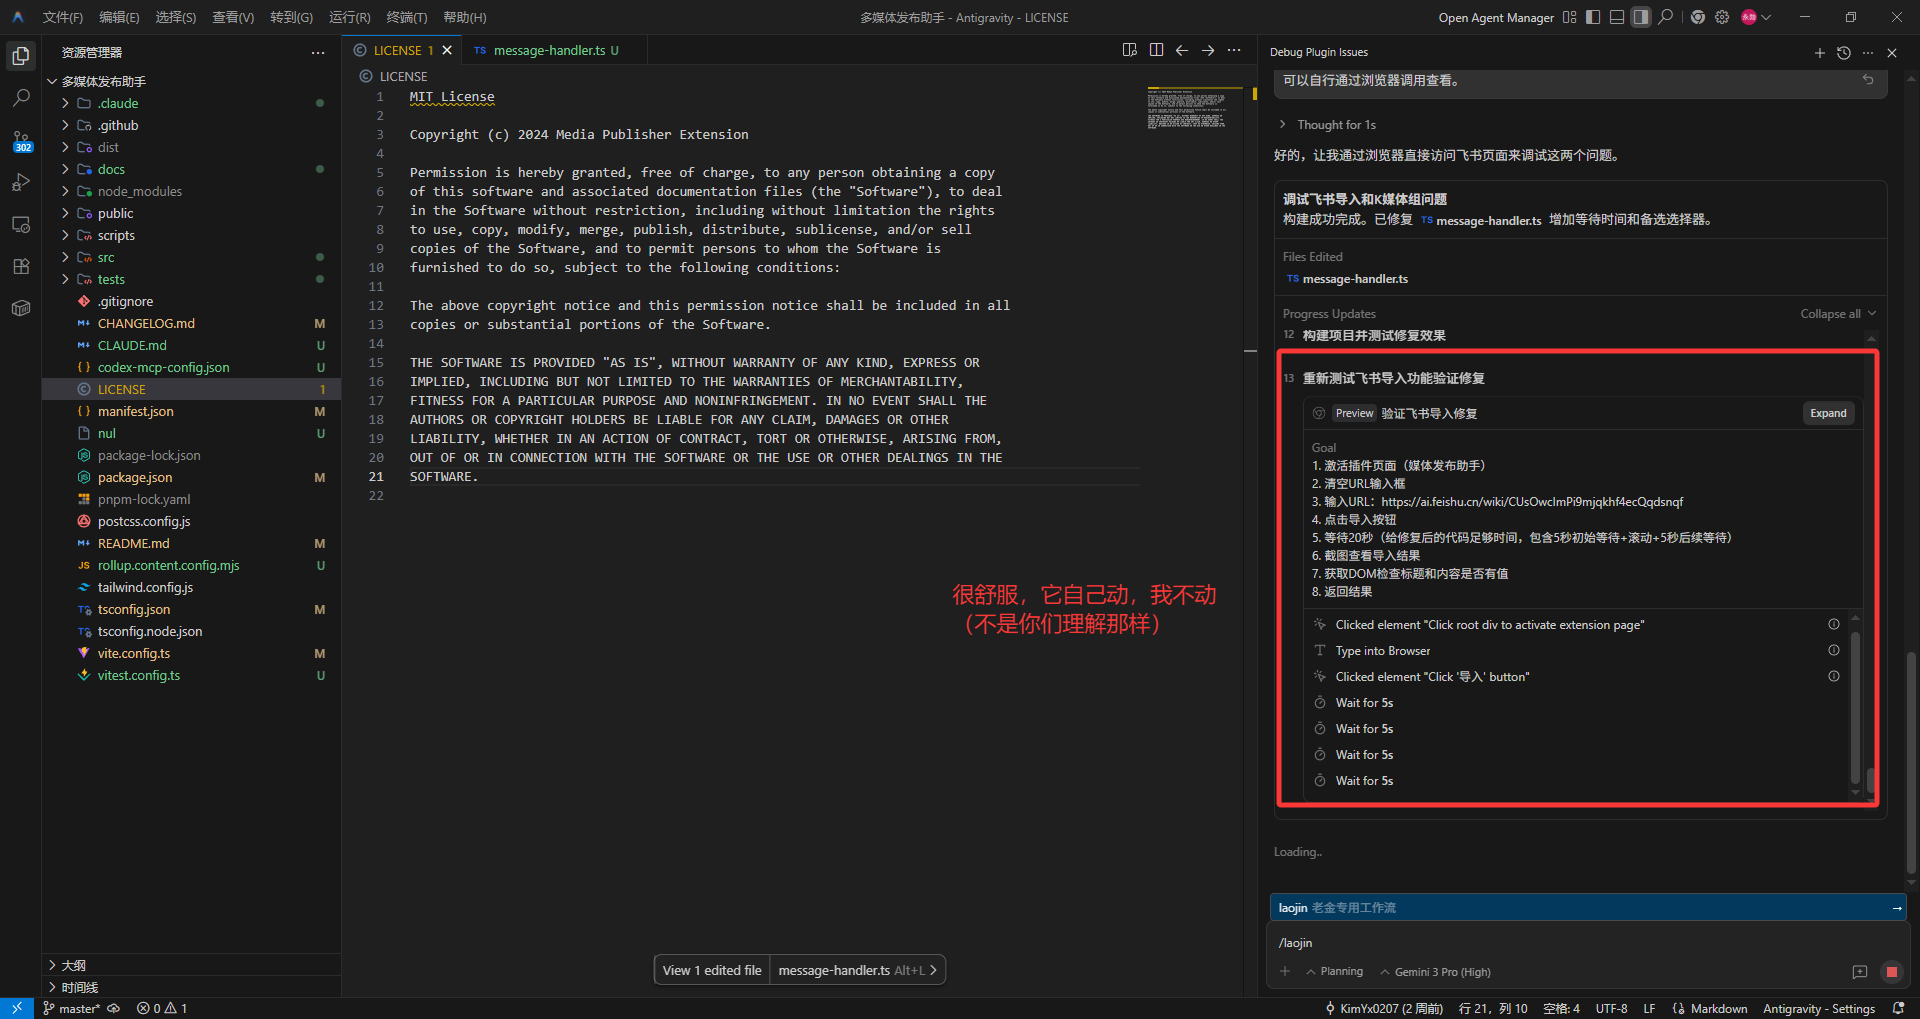Click View 1 edited file button
Image resolution: width=1920 pixels, height=1019 pixels.
(x=712, y=970)
